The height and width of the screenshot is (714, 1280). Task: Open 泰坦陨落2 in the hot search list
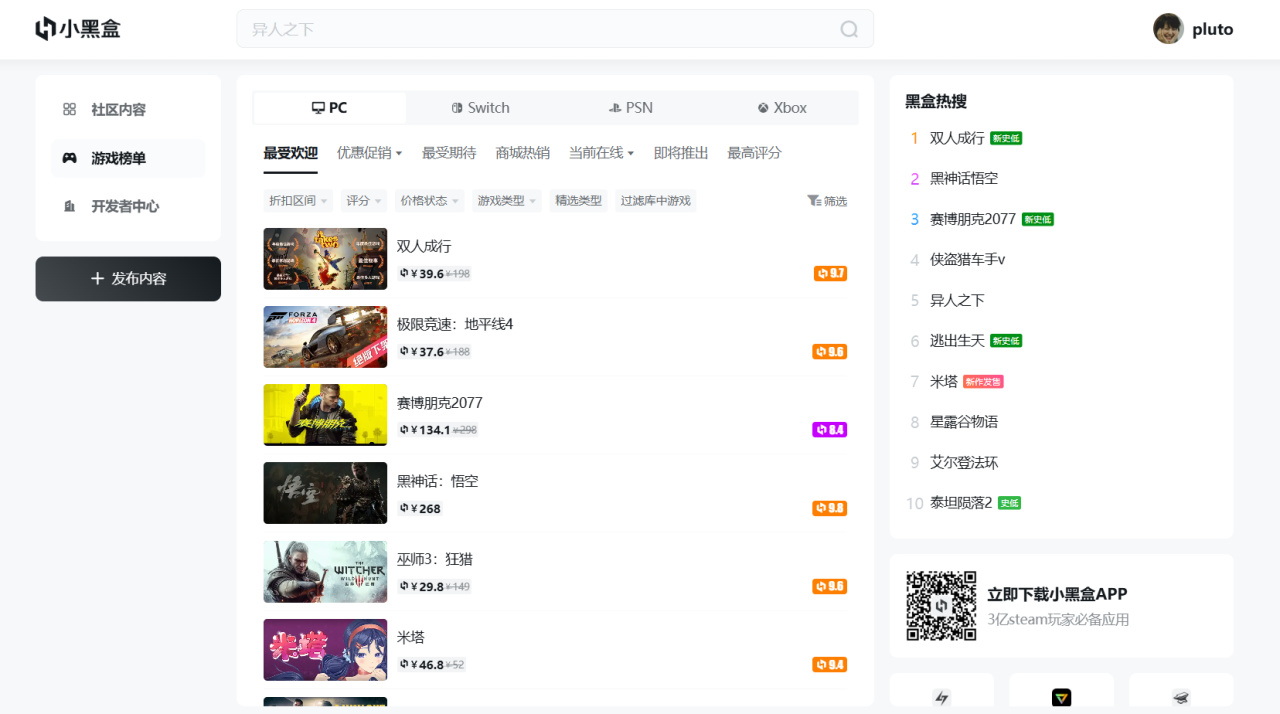[x=961, y=503]
